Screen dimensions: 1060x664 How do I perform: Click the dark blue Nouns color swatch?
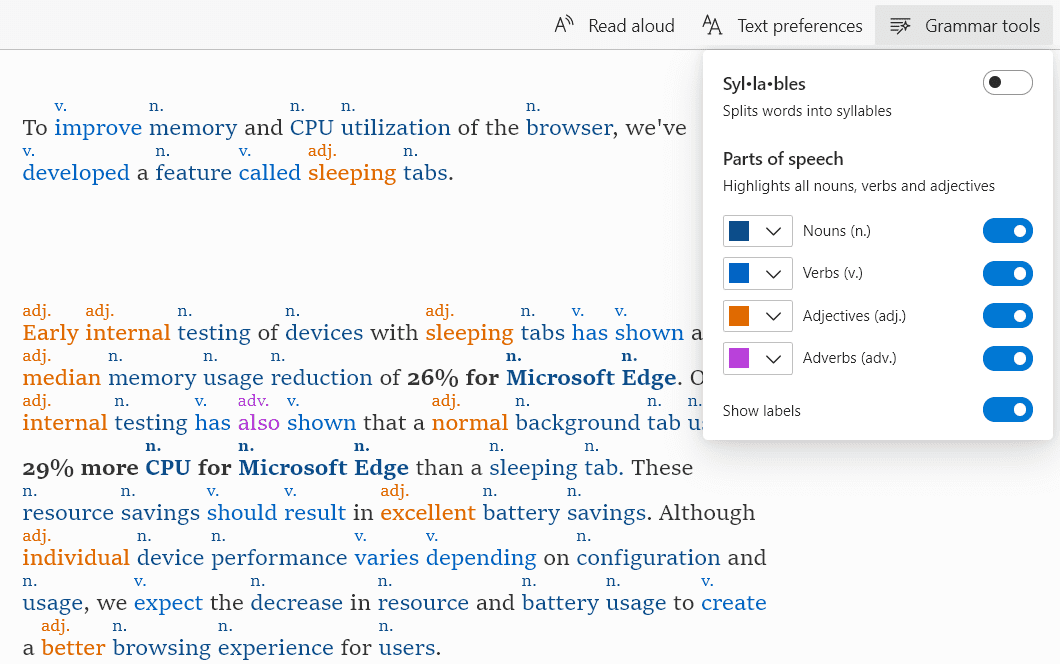tap(739, 232)
